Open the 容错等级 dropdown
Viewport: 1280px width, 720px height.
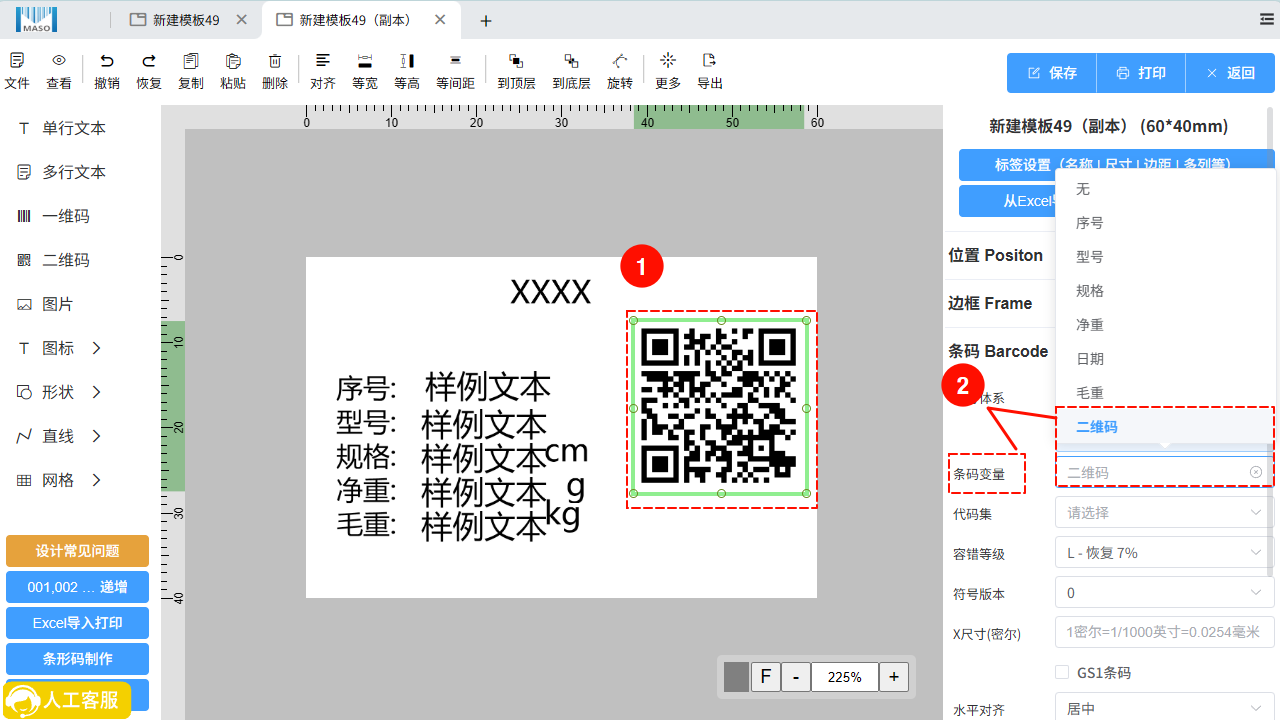(x=1165, y=552)
